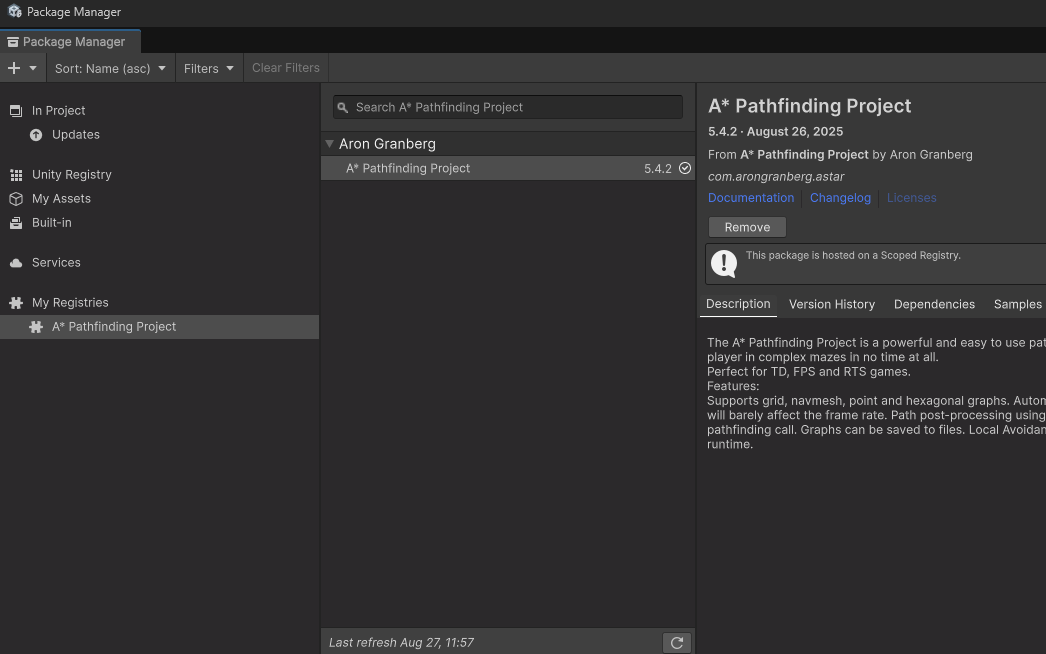Image resolution: width=1046 pixels, height=654 pixels.
Task: Open the add package plus dropdown
Action: [x=22, y=68]
